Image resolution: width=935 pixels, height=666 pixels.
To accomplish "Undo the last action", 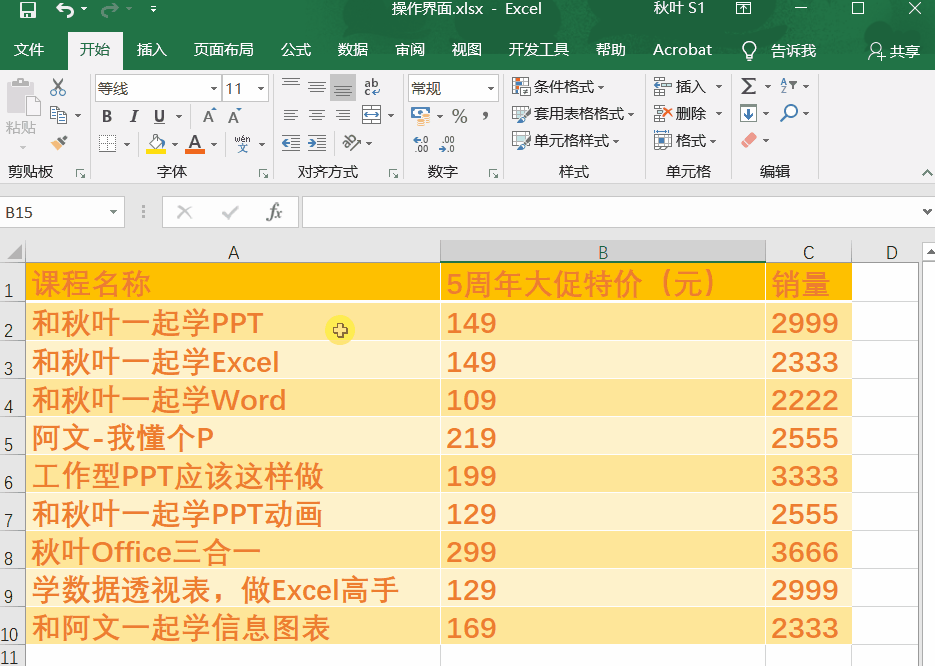I will (x=64, y=10).
